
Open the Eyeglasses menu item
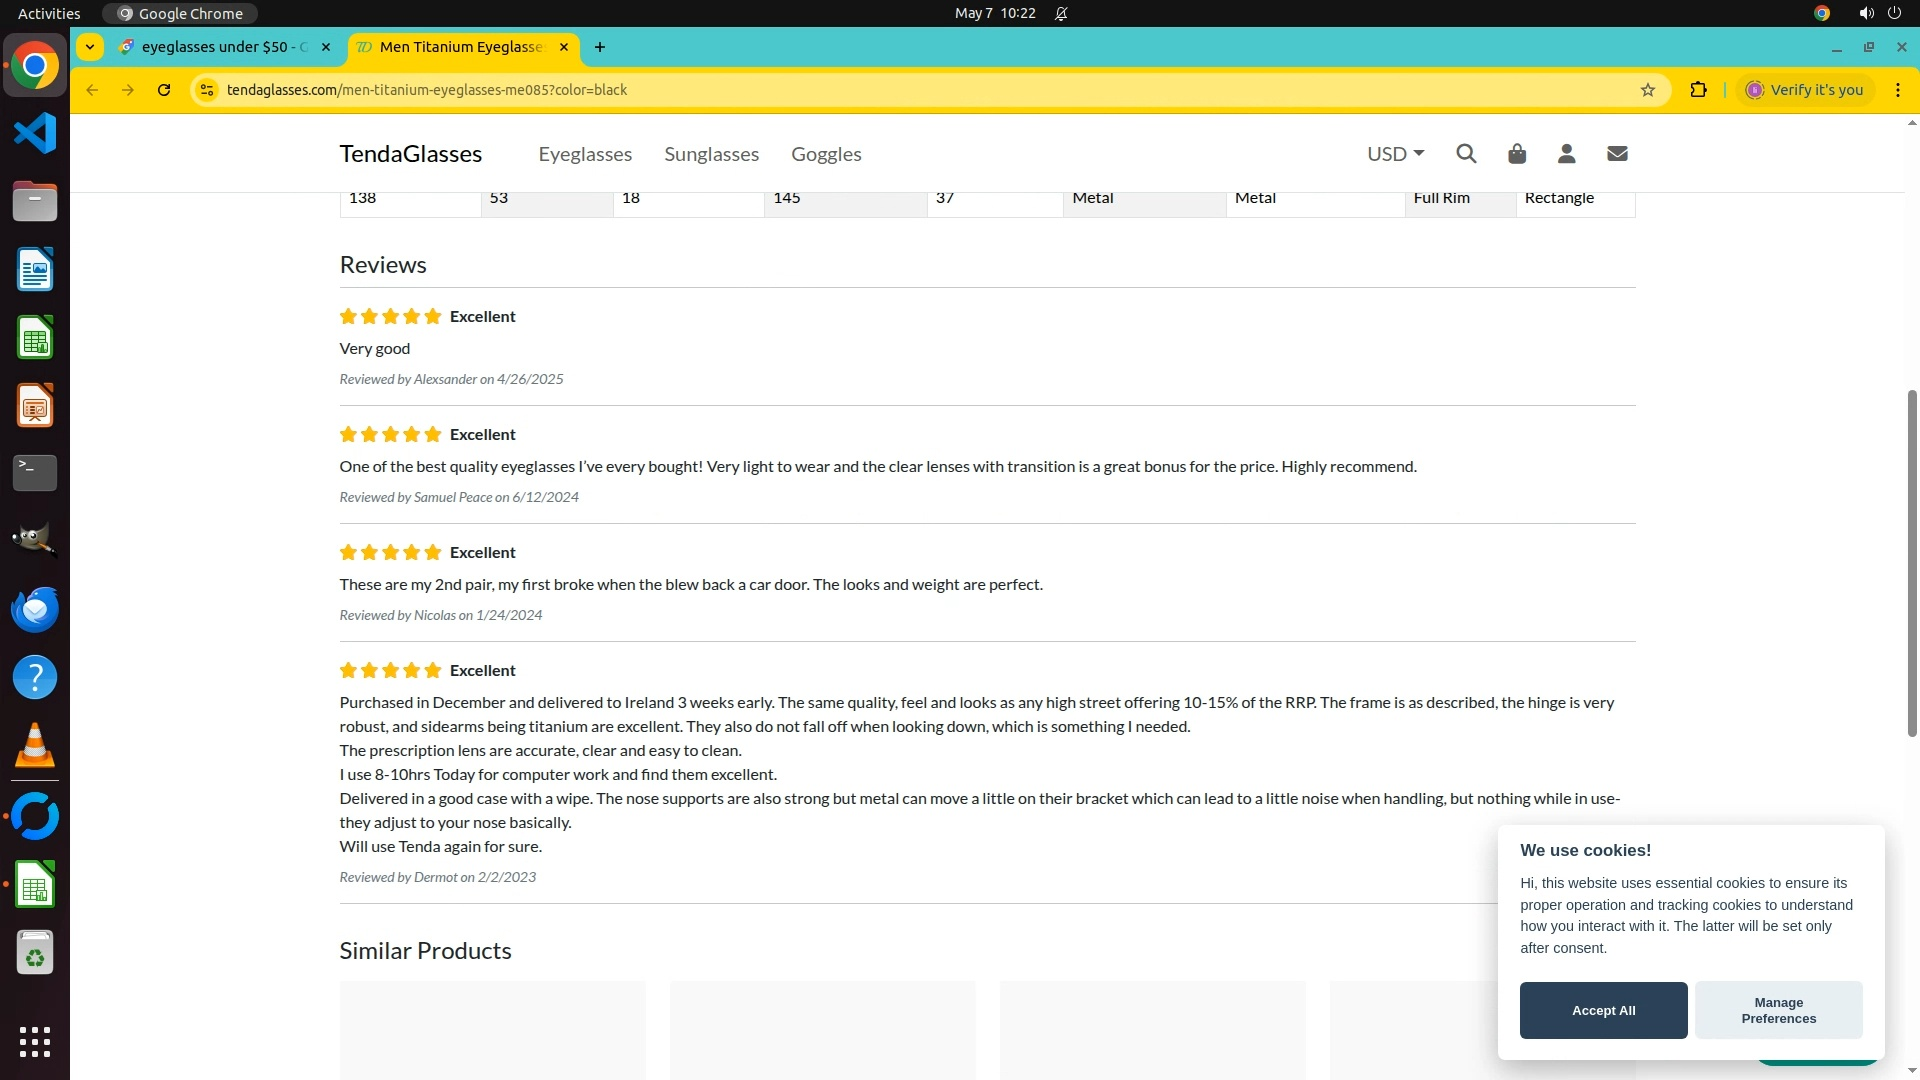pyautogui.click(x=585, y=154)
